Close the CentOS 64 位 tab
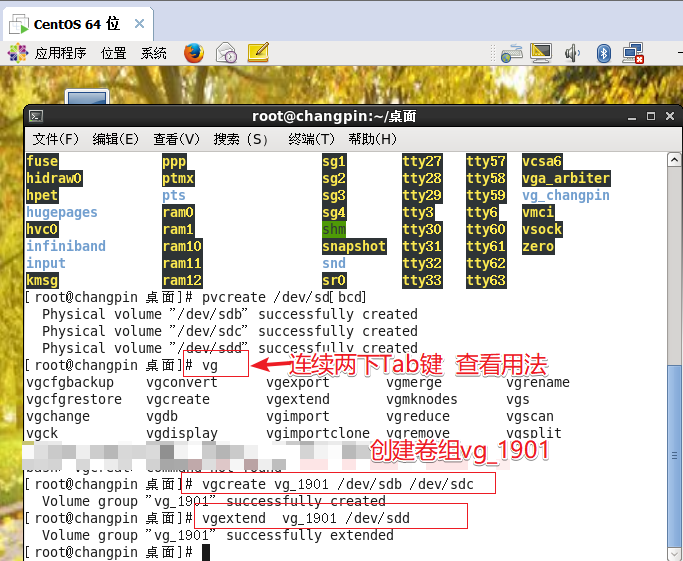This screenshot has width=683, height=561. coord(139,24)
